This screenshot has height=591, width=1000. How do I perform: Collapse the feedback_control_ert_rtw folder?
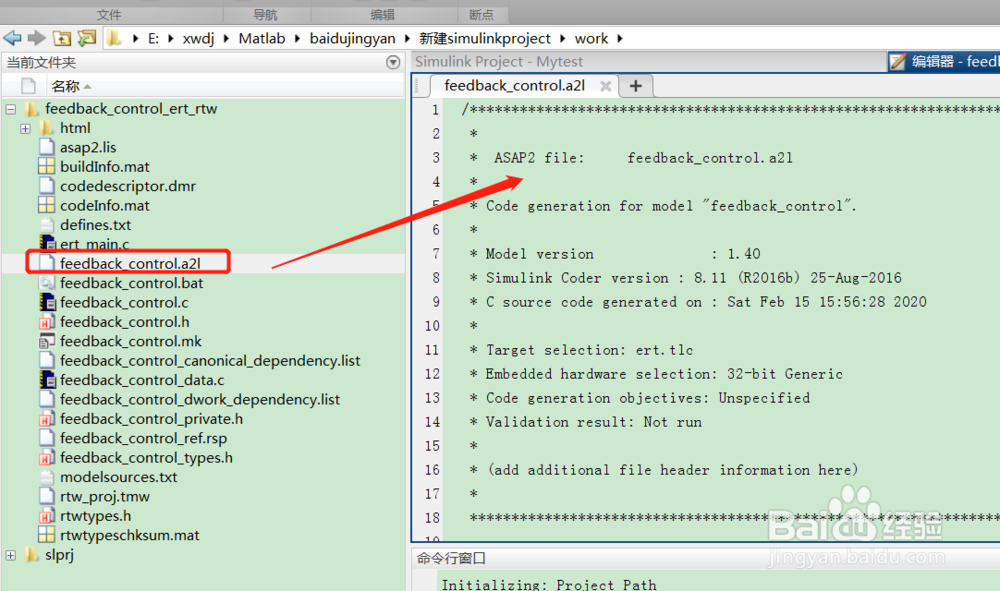(x=10, y=108)
